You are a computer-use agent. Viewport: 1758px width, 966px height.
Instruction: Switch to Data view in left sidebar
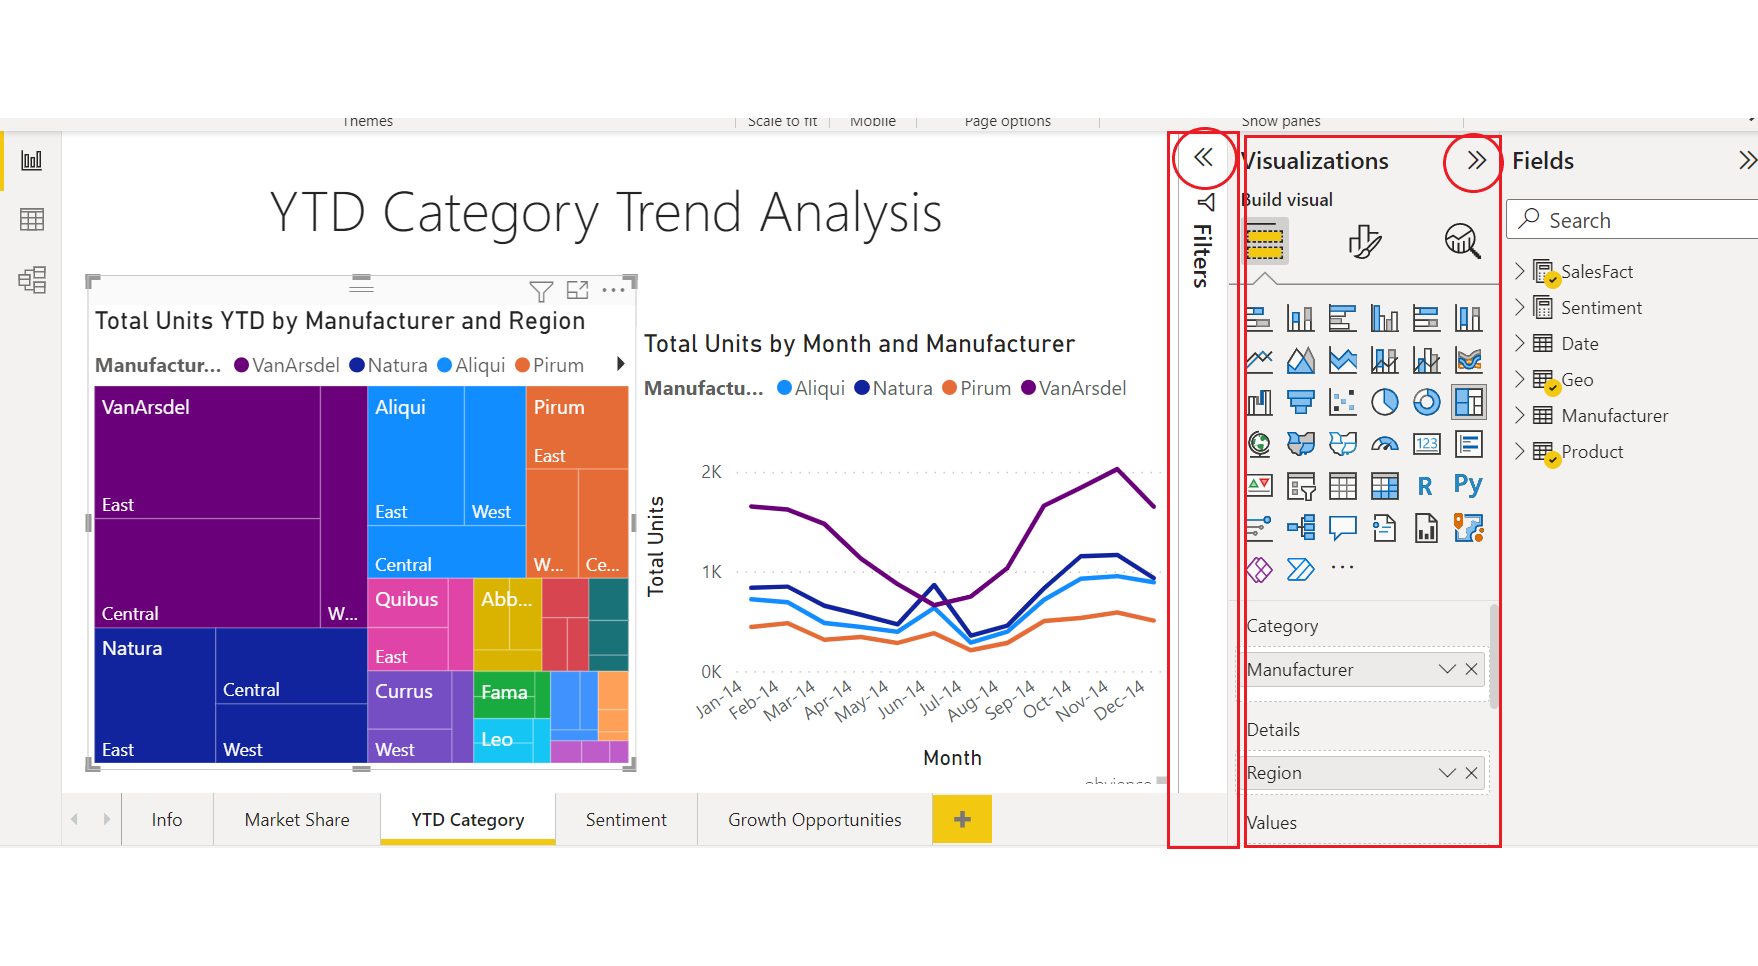pyautogui.click(x=32, y=220)
